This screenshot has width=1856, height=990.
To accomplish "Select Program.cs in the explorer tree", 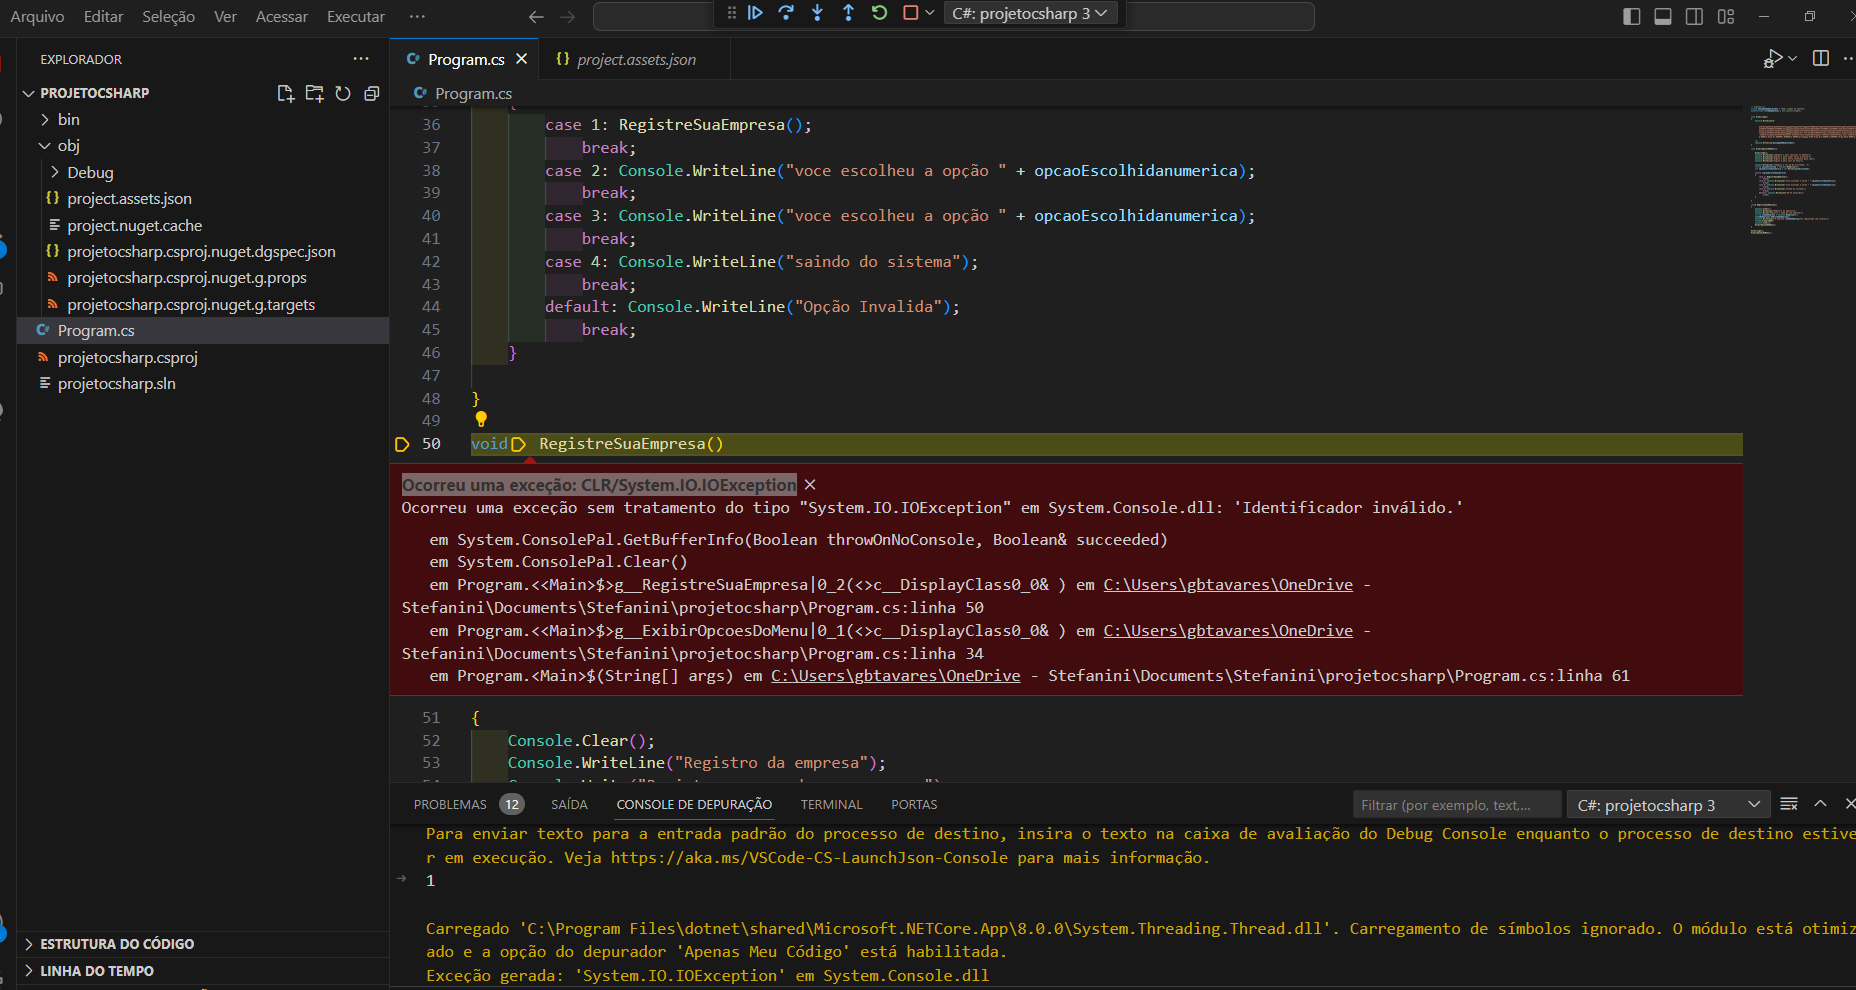I will pyautogui.click(x=203, y=330).
